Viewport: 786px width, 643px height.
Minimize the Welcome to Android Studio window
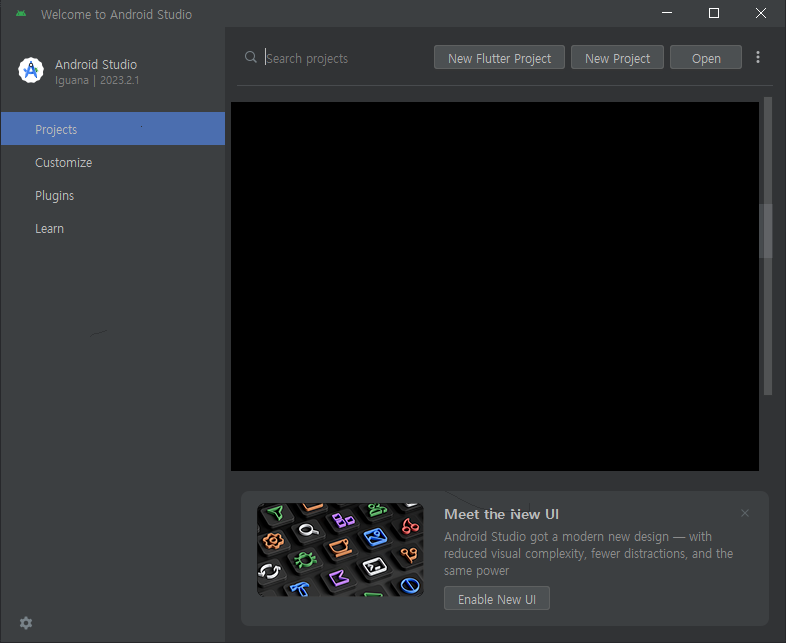click(x=667, y=13)
